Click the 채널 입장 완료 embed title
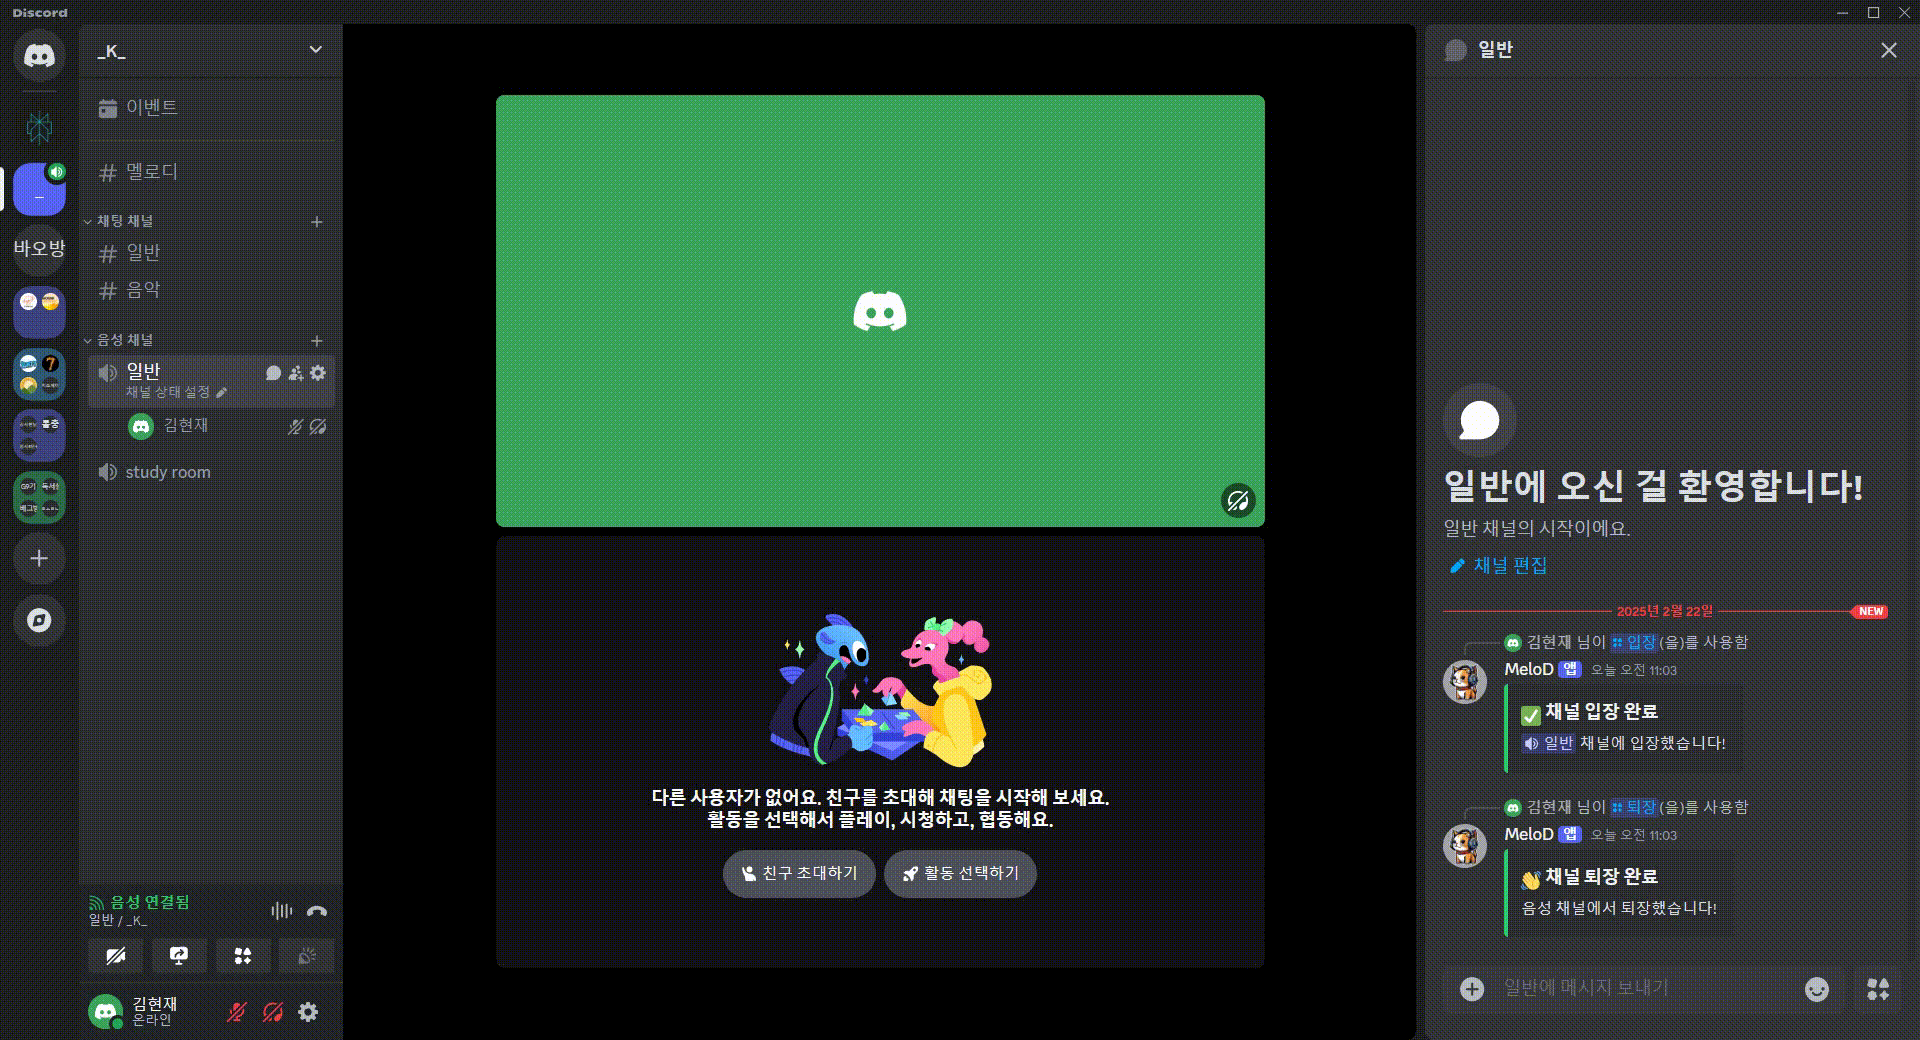The image size is (1920, 1040). (1601, 712)
